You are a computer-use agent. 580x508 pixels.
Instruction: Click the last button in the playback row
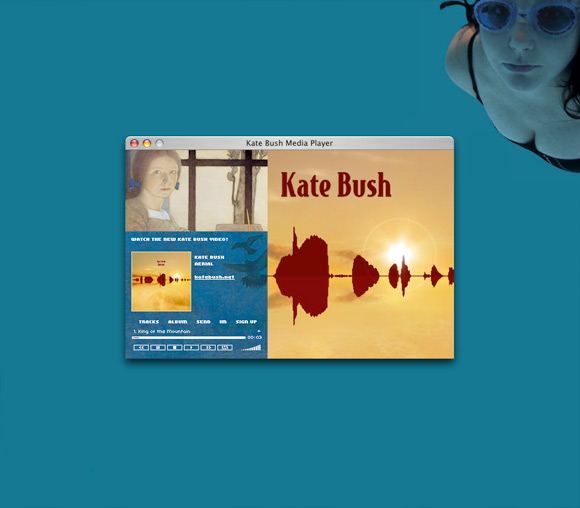pos(225,347)
